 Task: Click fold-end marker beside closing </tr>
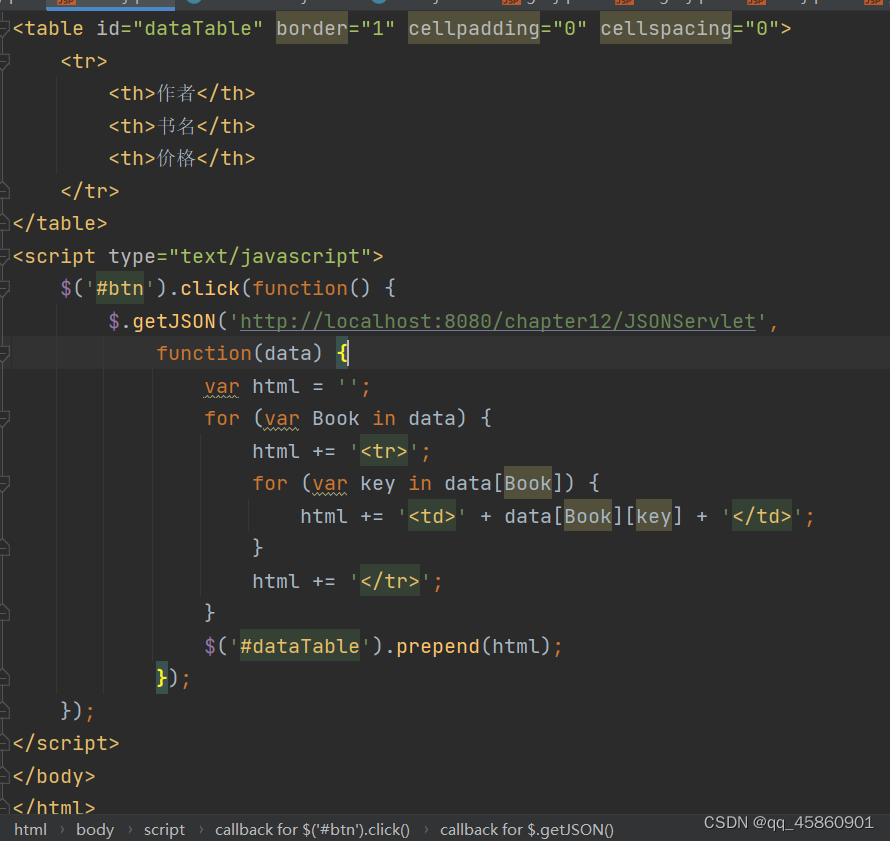(x=4, y=191)
